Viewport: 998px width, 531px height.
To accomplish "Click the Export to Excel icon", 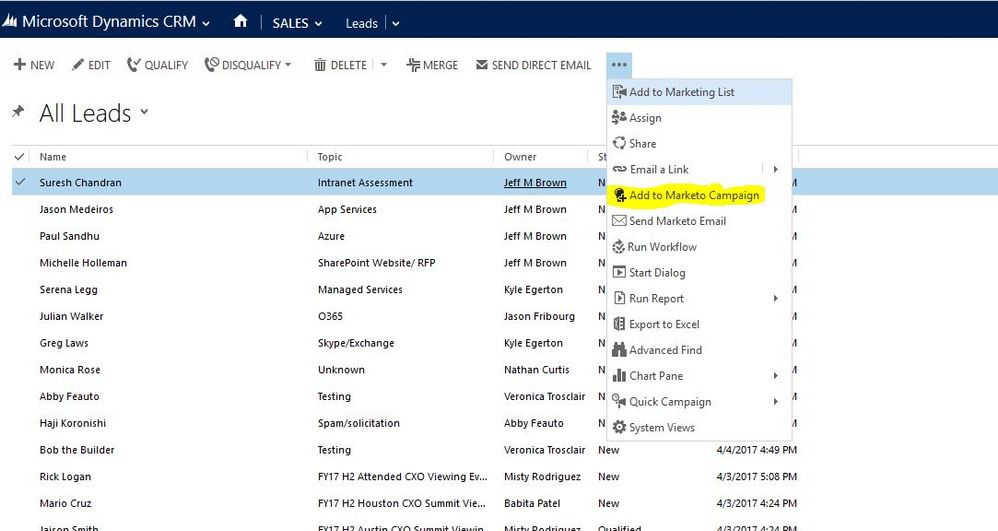I will [x=619, y=324].
